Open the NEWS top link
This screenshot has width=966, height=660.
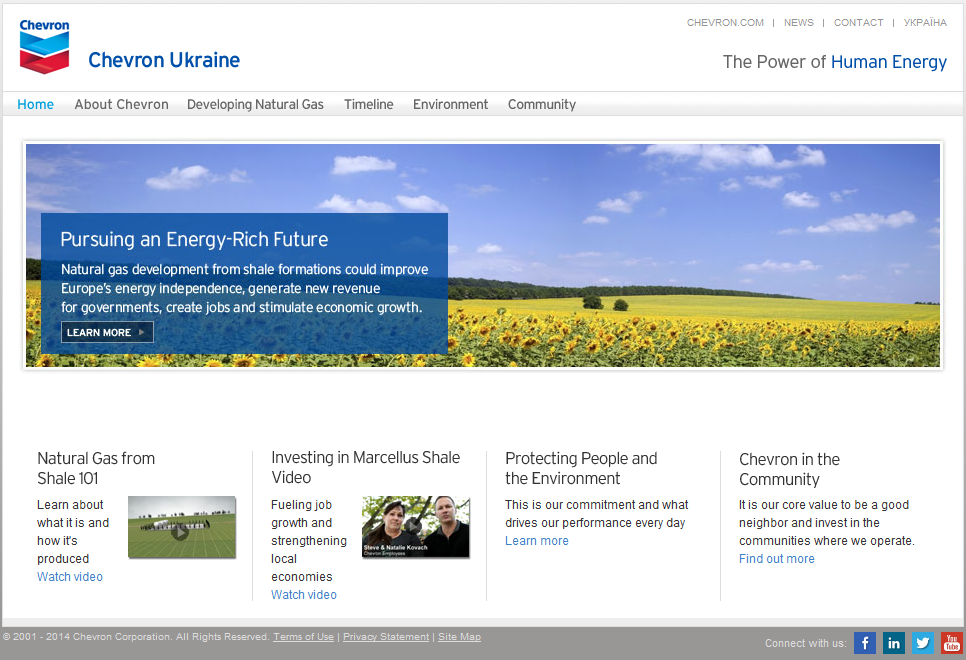point(798,22)
